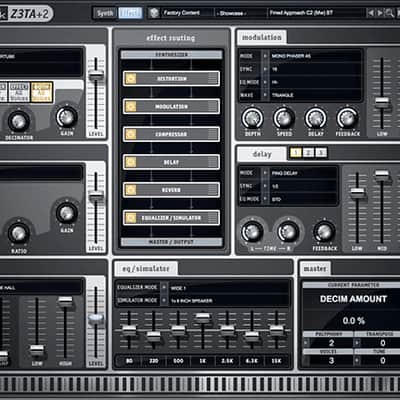
Task: Toggle the Compressor effect on/off button
Action: pyautogui.click(x=131, y=134)
